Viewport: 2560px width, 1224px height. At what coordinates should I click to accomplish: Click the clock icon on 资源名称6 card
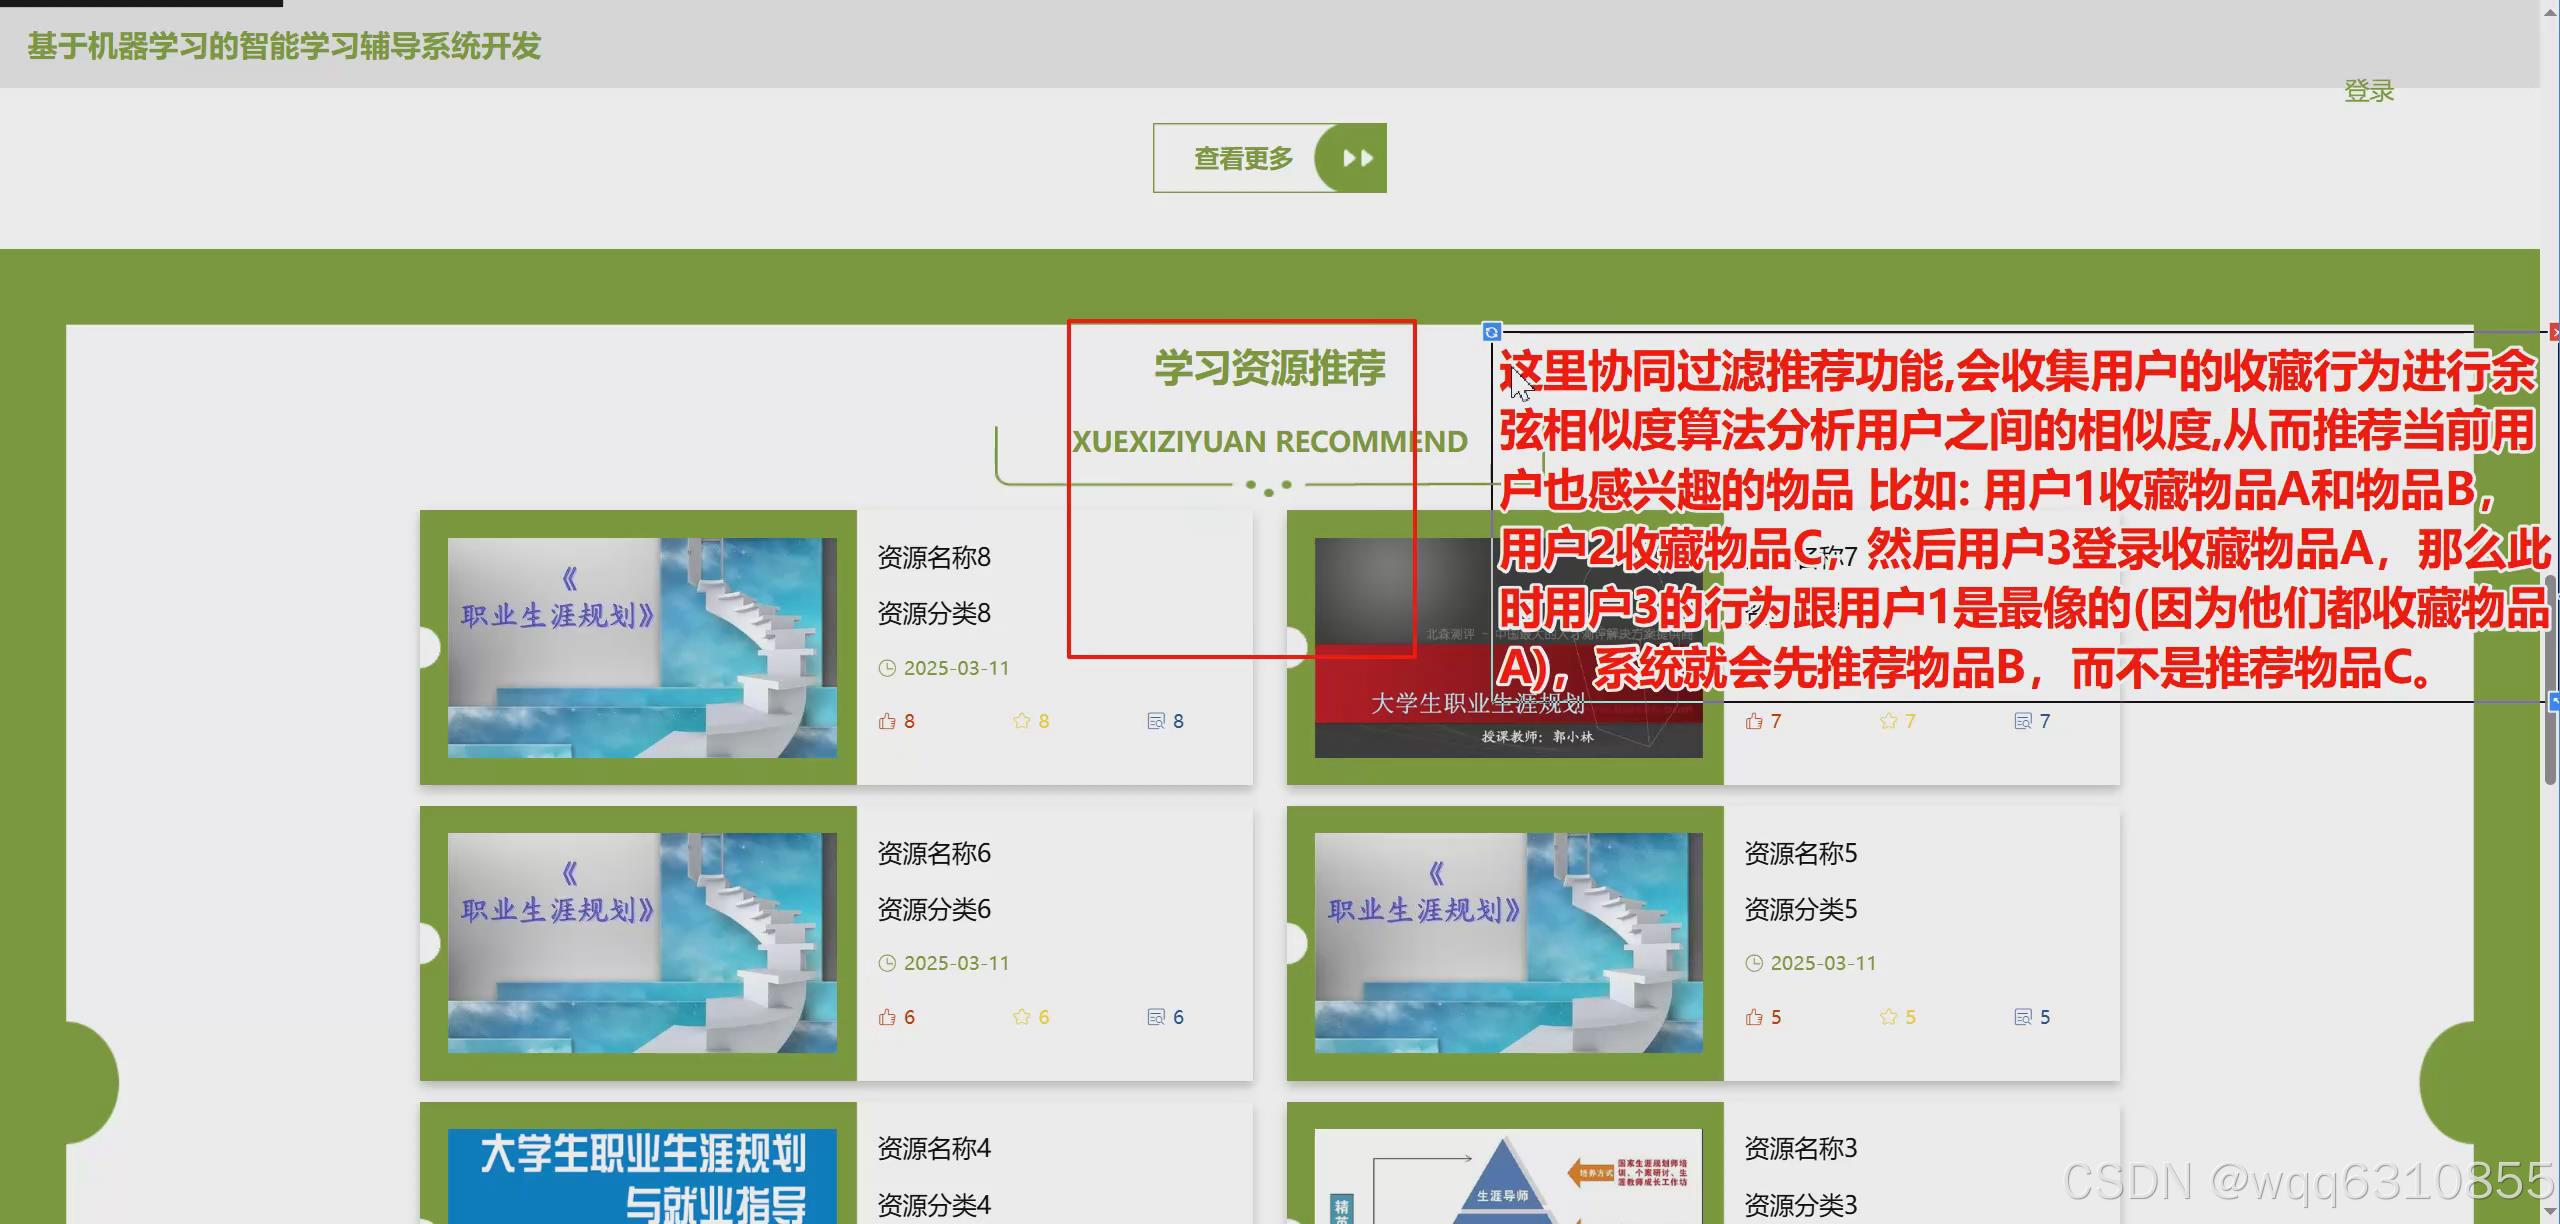pos(887,963)
